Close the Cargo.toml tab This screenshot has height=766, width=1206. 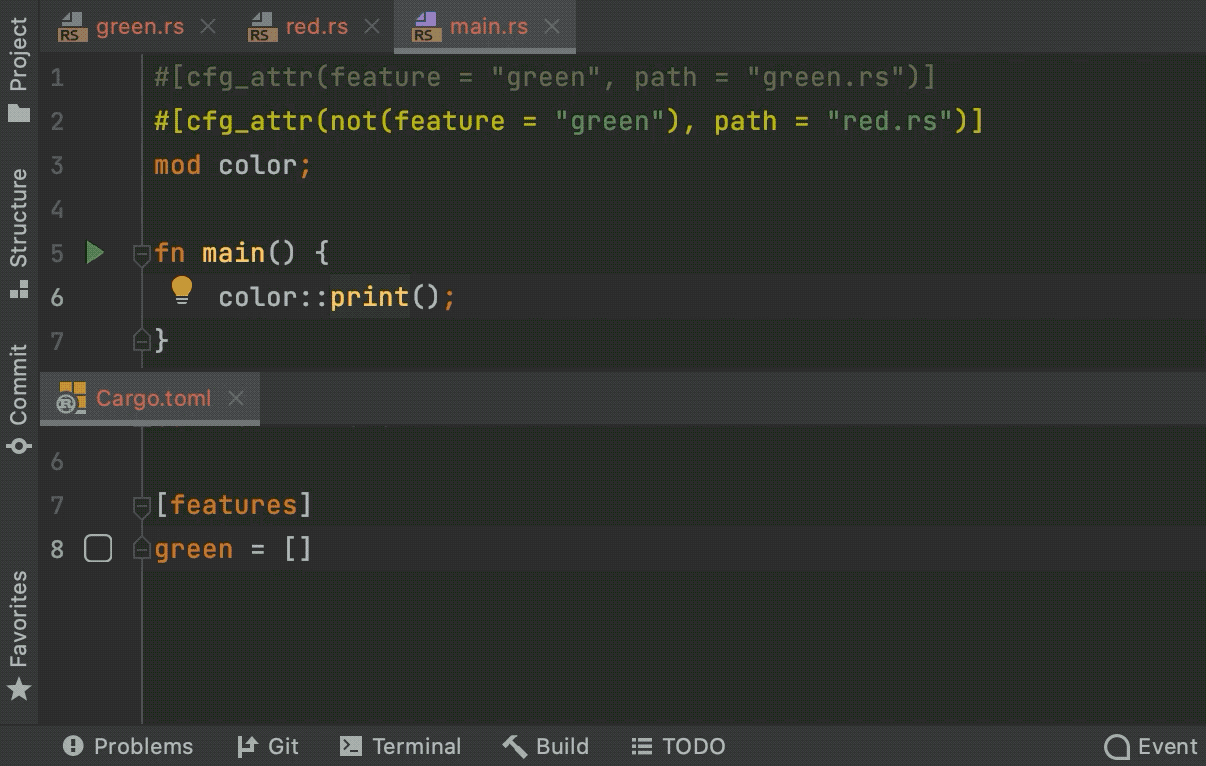tap(236, 398)
